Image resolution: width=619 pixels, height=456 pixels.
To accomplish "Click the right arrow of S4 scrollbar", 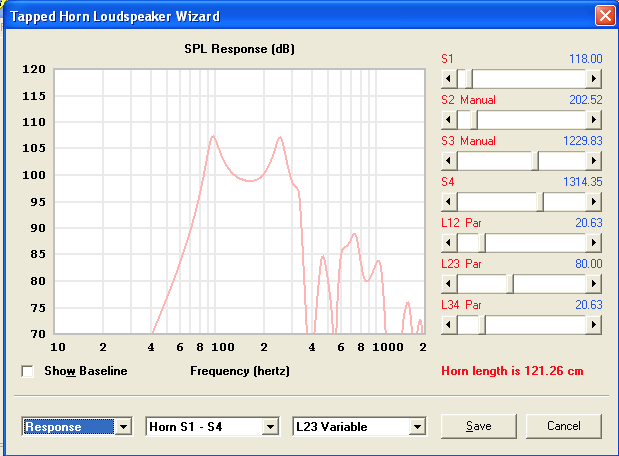I will 593,202.
